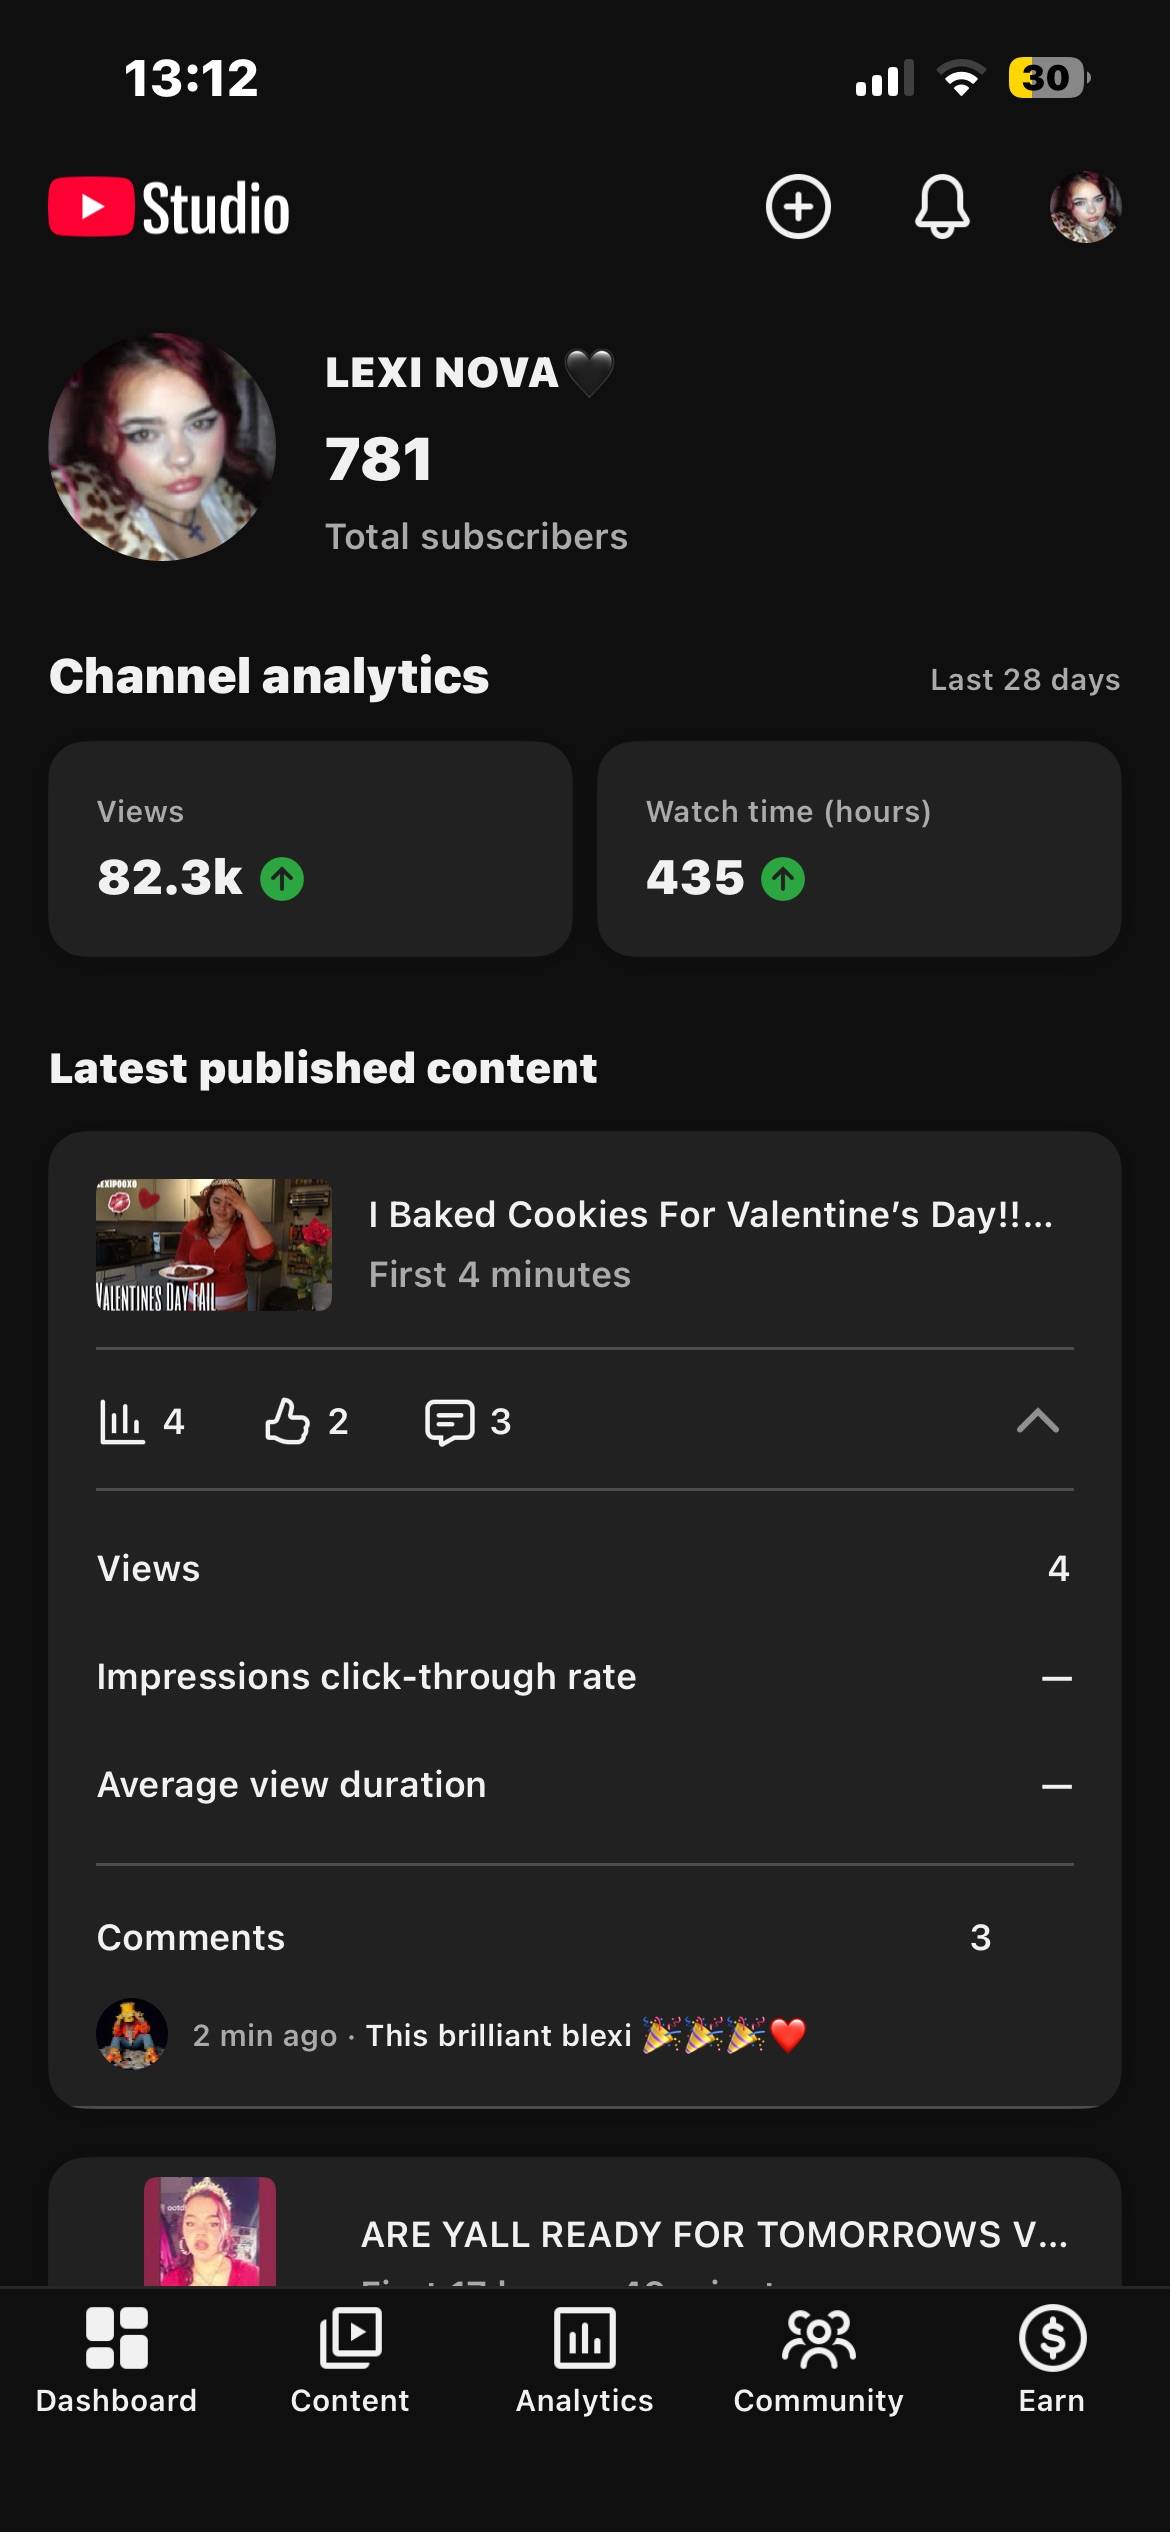Switch to the Content tab
1170x2532 pixels.
pos(350,2360)
